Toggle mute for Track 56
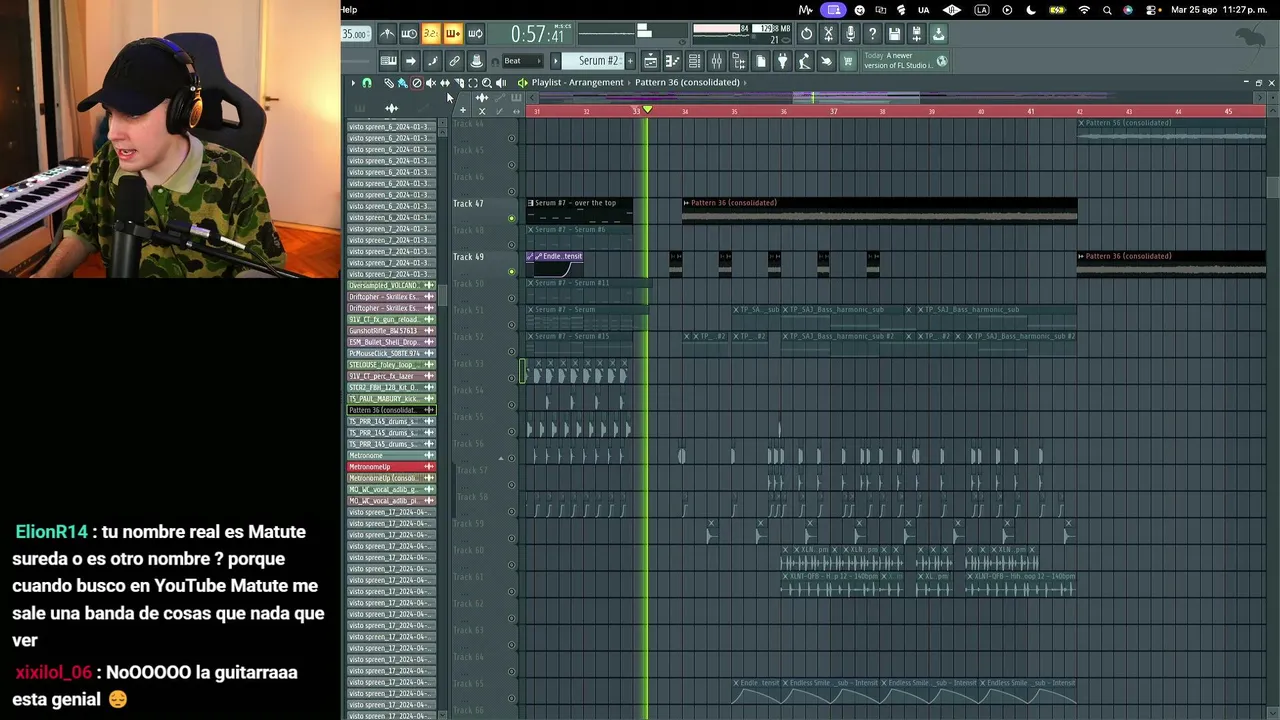1280x720 pixels. 512,458
